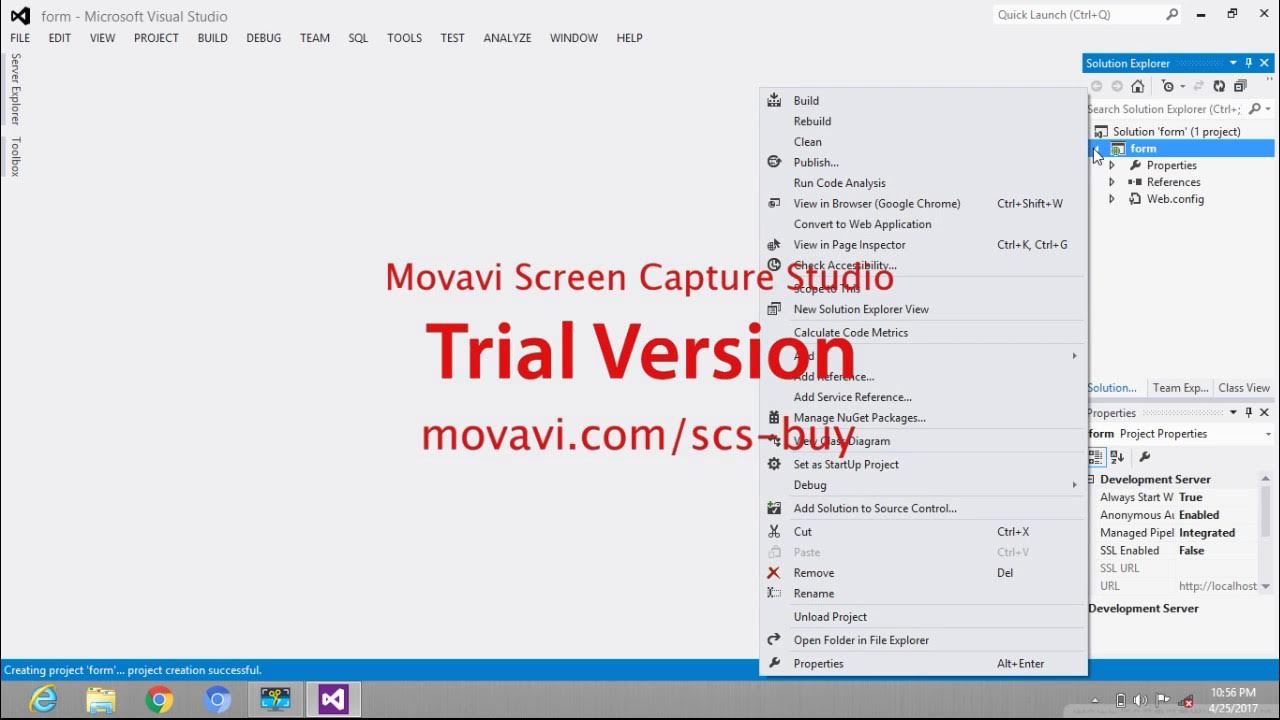The image size is (1280, 720).
Task: Open Internet Explorer from taskbar
Action: point(43,699)
